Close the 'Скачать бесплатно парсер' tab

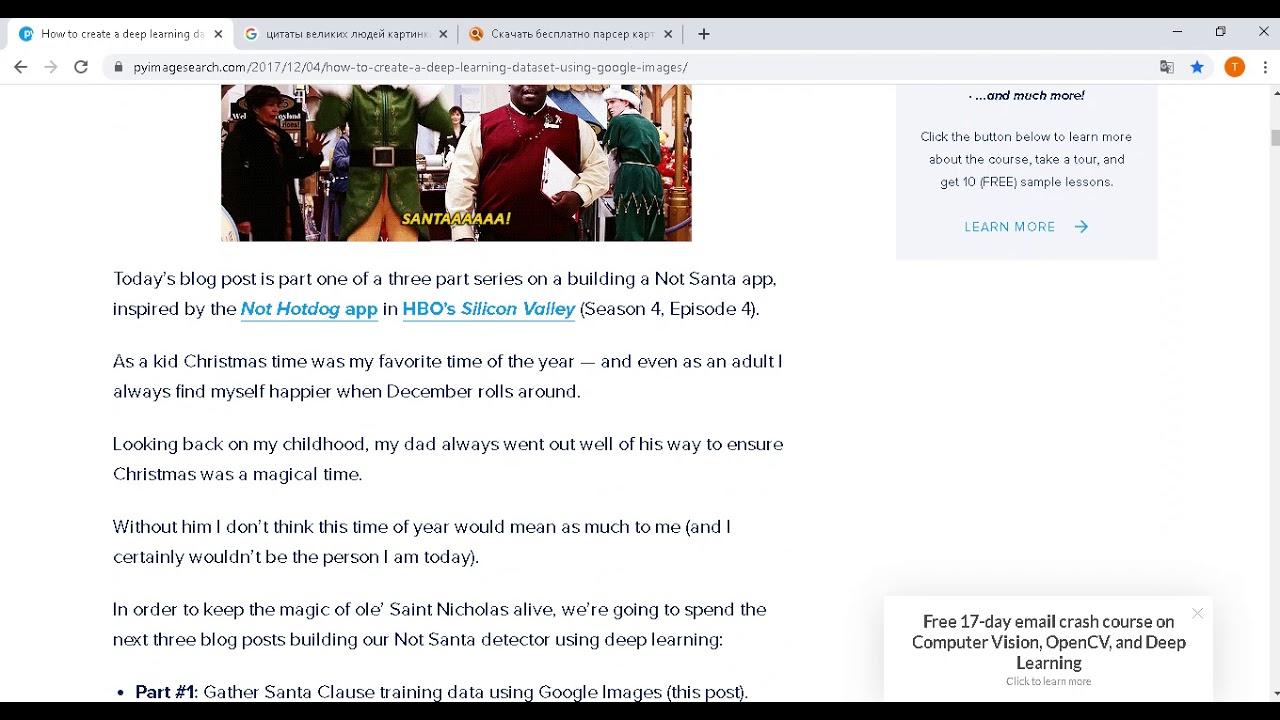668,34
